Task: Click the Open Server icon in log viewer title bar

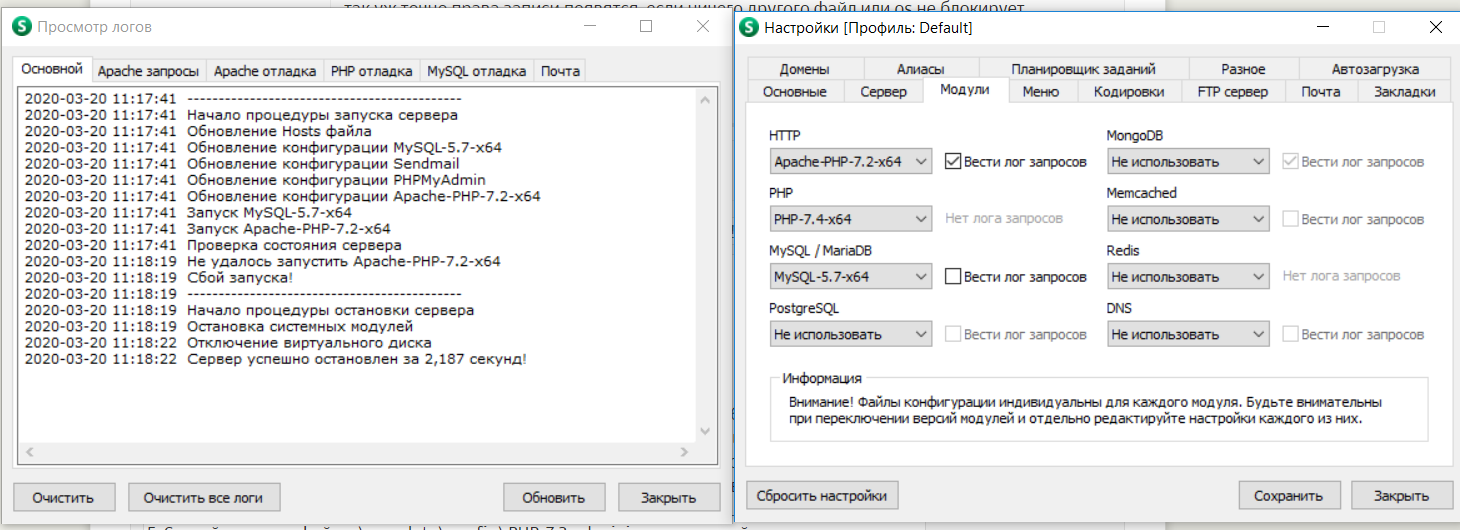Action: click(22, 27)
